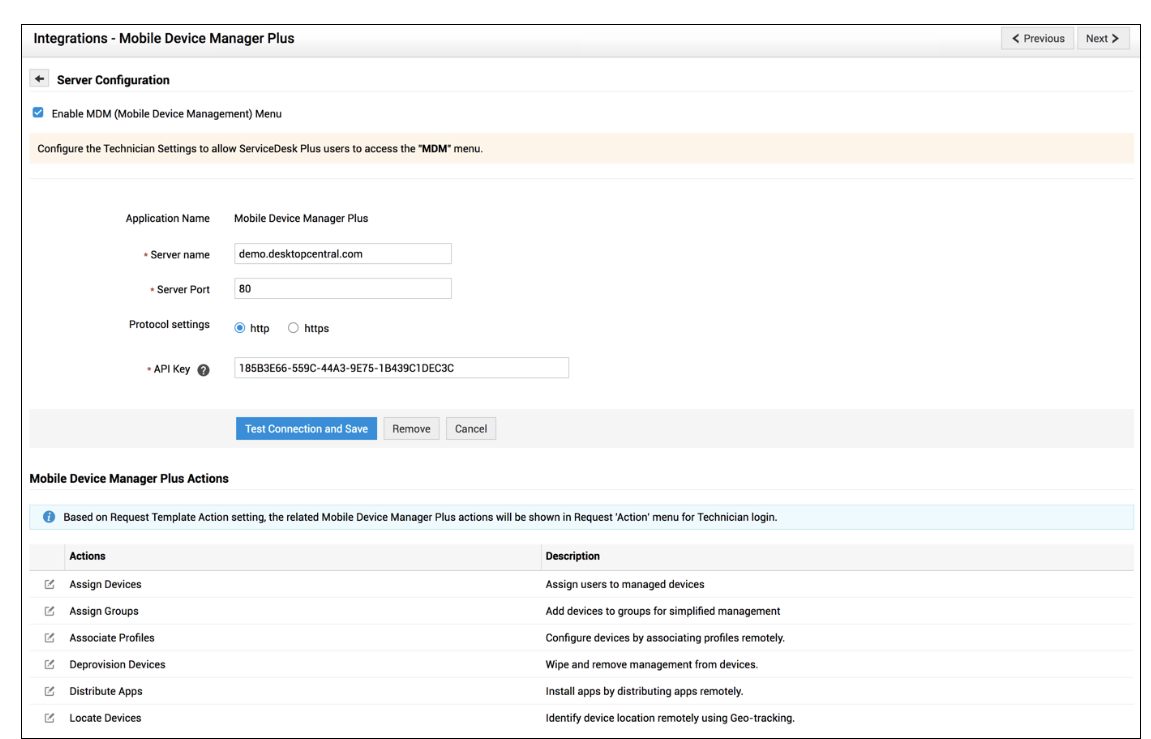
Task: Click the back arrow beside Server Configuration
Action: tap(40, 79)
